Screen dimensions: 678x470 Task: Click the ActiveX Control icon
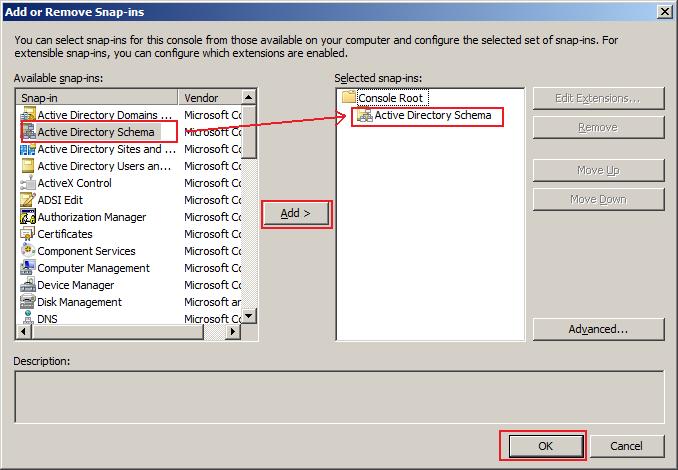28,183
